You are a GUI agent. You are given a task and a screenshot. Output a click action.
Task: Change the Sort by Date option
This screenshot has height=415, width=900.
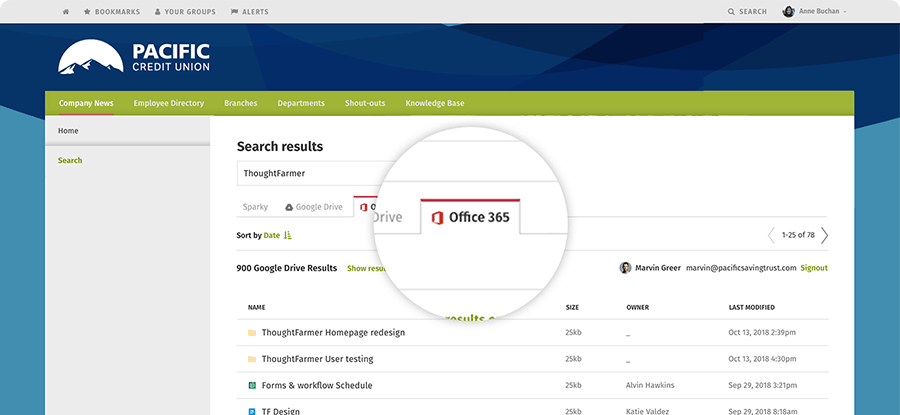271,235
